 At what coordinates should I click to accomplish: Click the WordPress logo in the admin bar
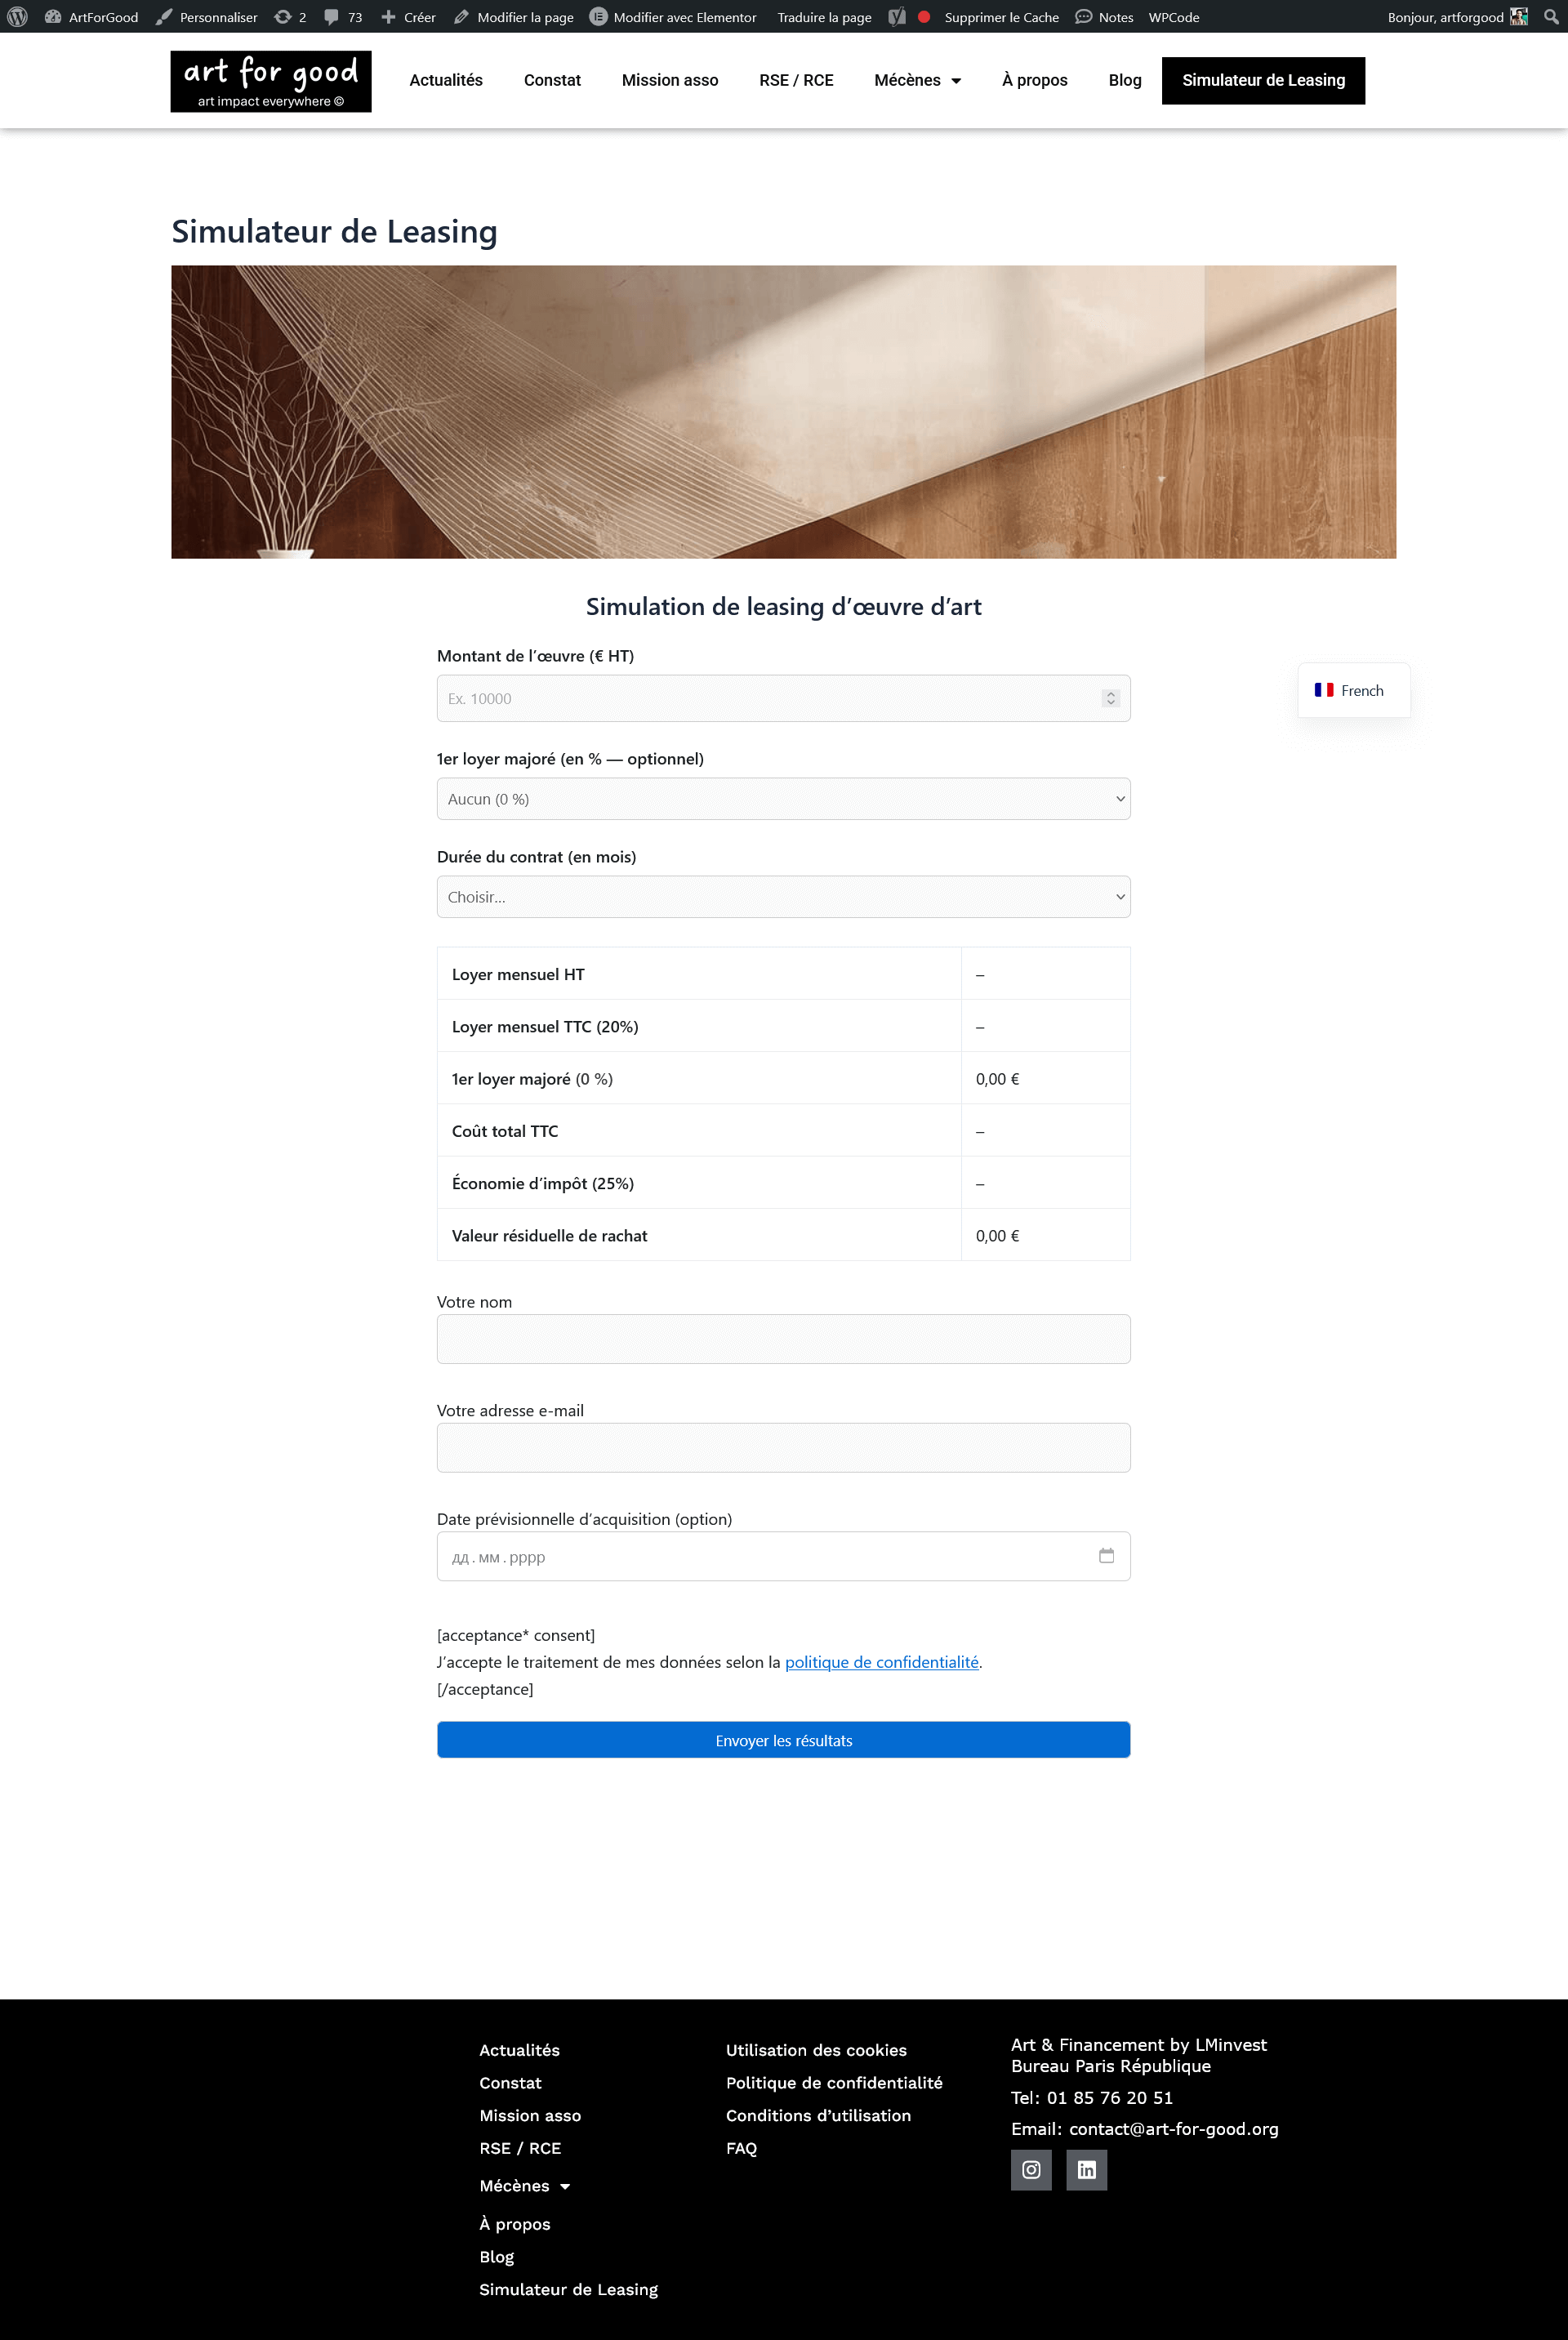[16, 16]
